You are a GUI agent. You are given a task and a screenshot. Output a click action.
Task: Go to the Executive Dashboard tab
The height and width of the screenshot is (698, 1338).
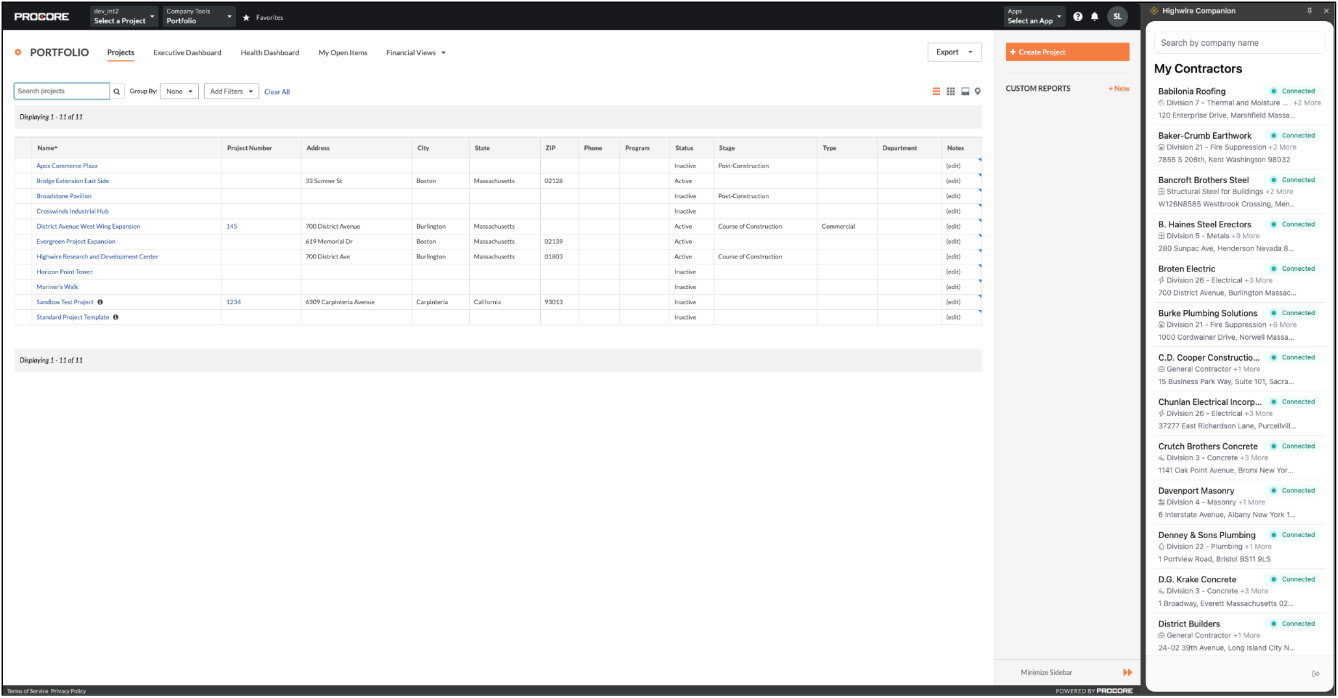pyautogui.click(x=187, y=52)
